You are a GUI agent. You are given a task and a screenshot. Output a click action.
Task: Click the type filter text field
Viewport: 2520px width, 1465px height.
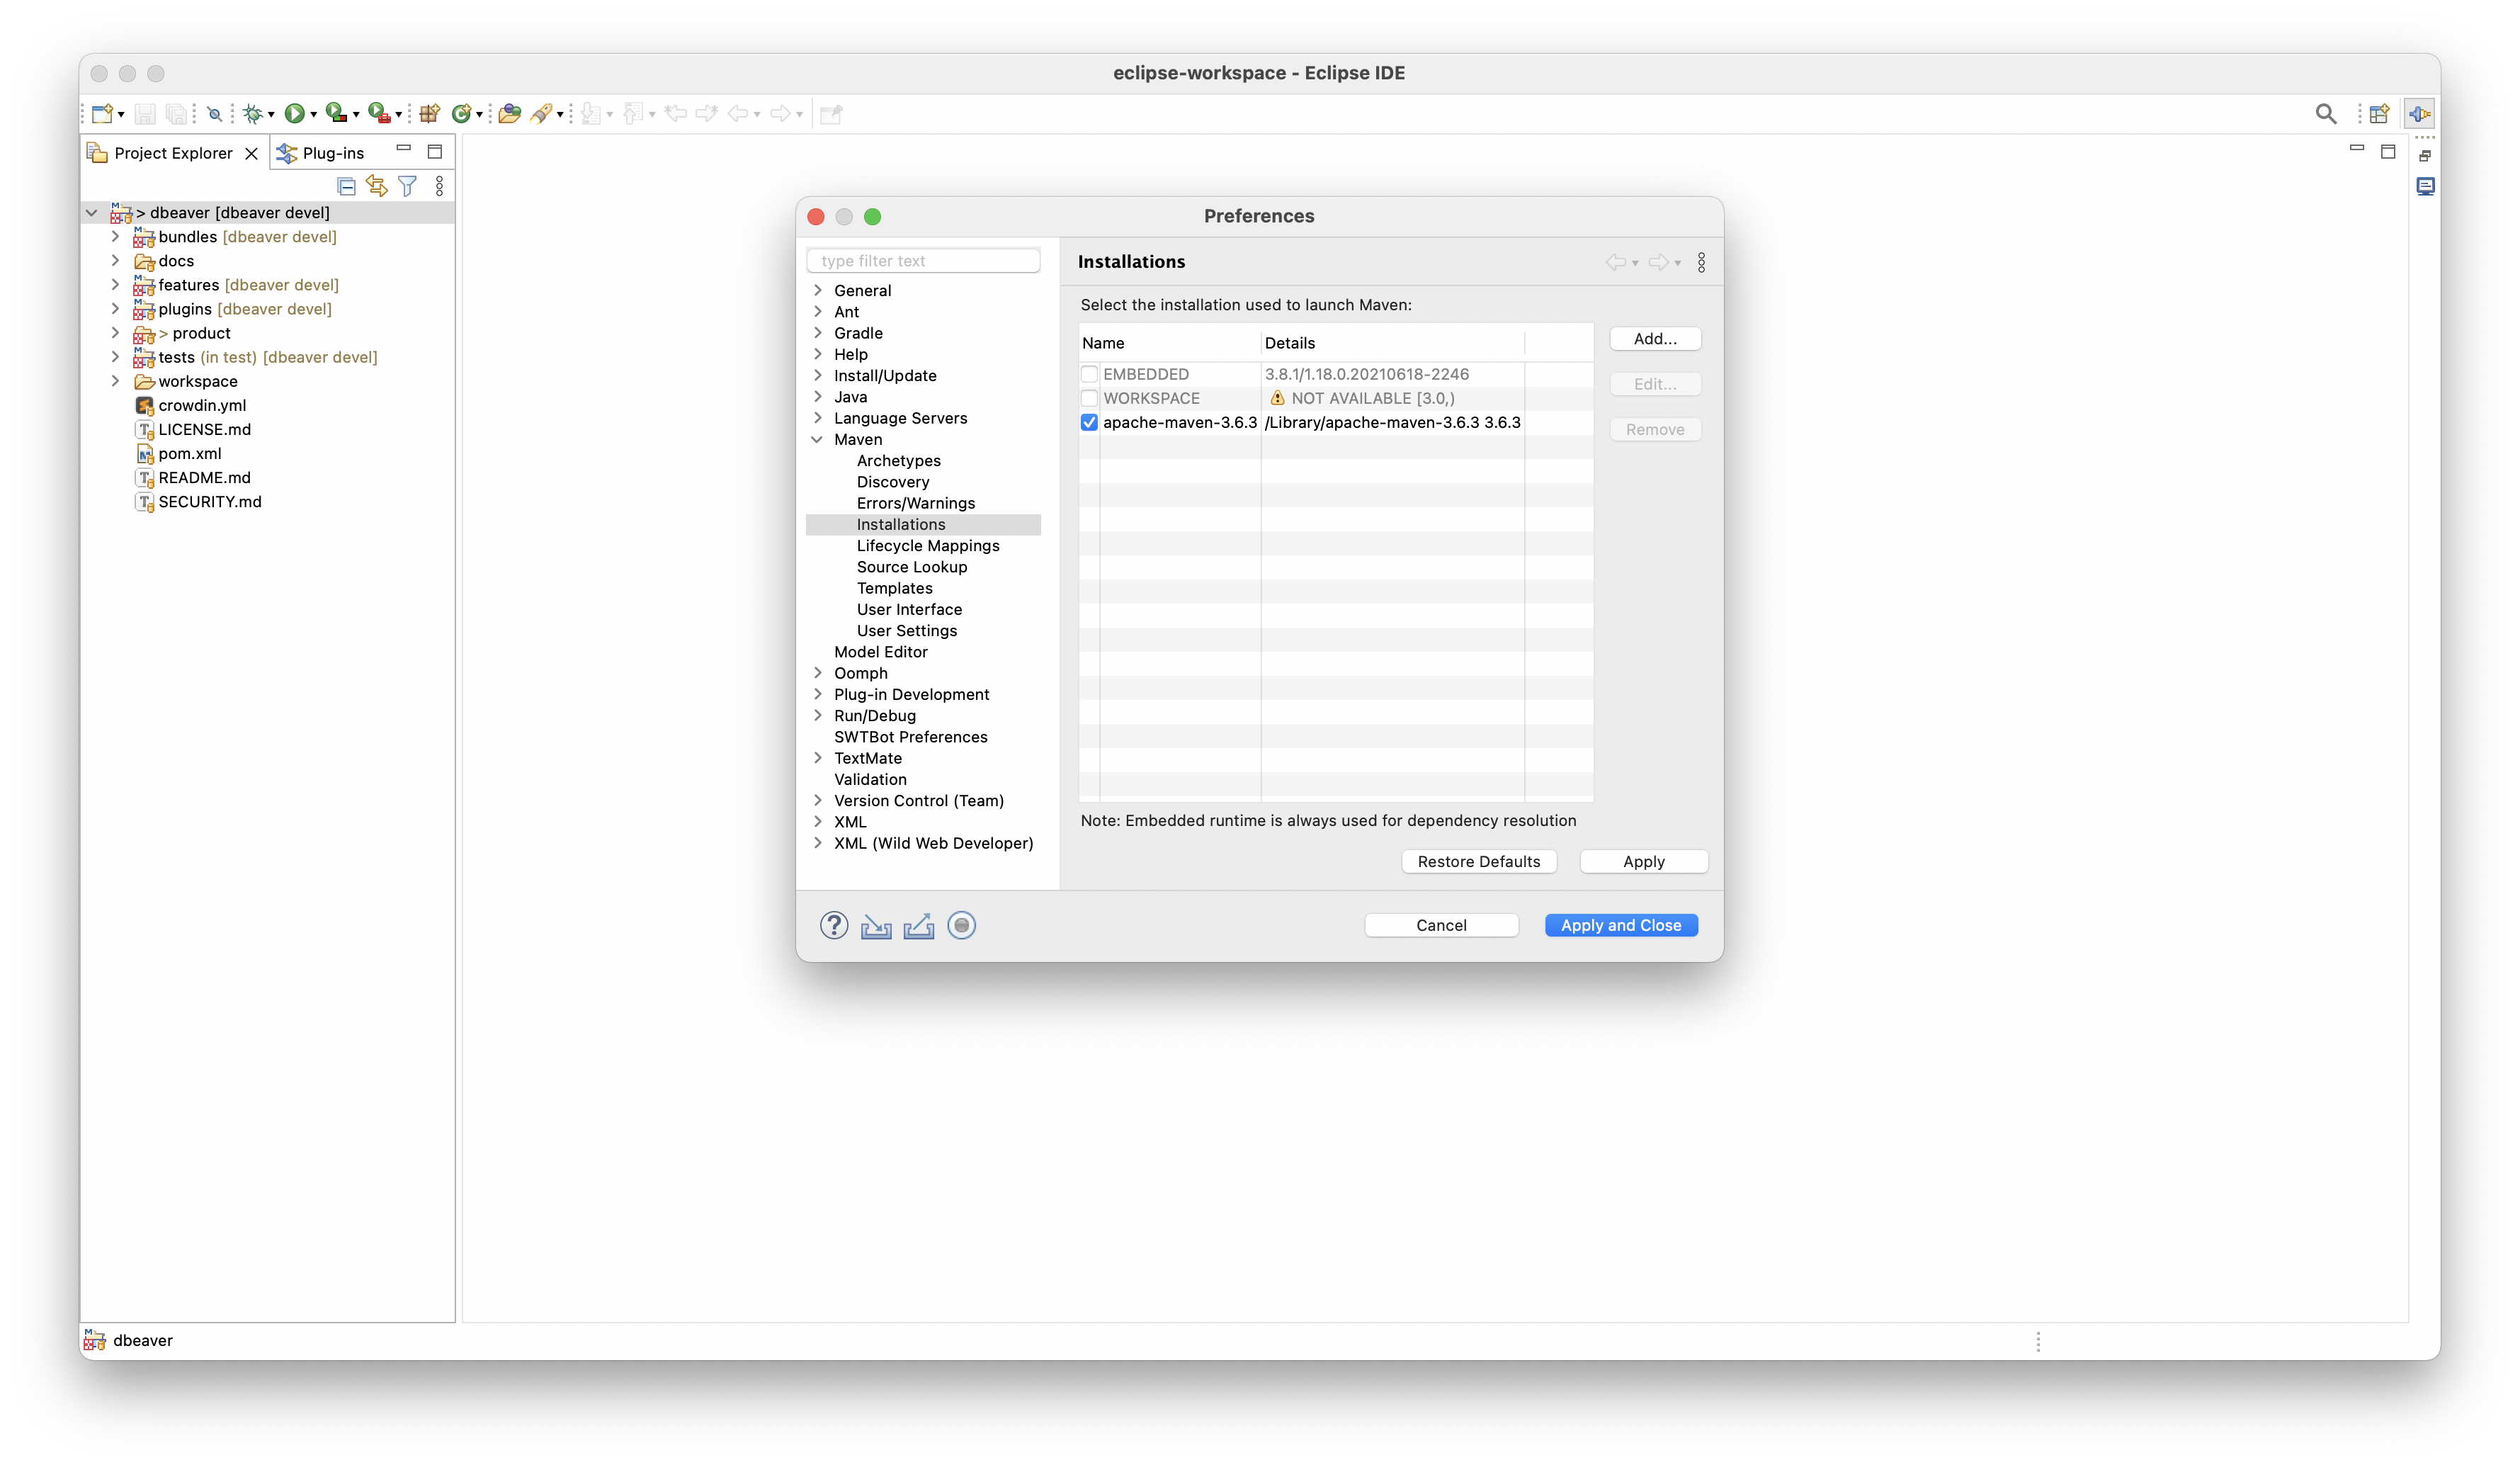[x=923, y=261]
